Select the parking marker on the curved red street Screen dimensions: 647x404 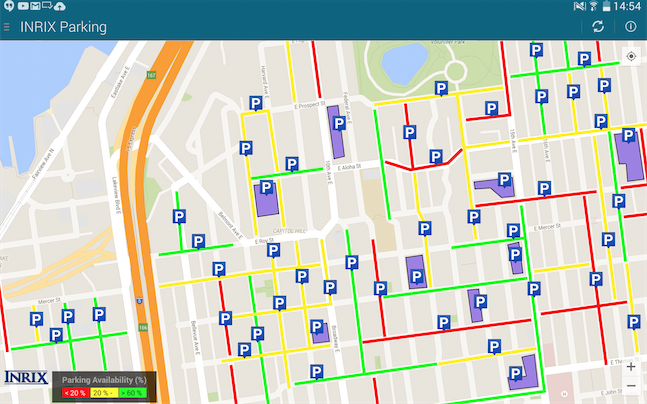pos(436,157)
